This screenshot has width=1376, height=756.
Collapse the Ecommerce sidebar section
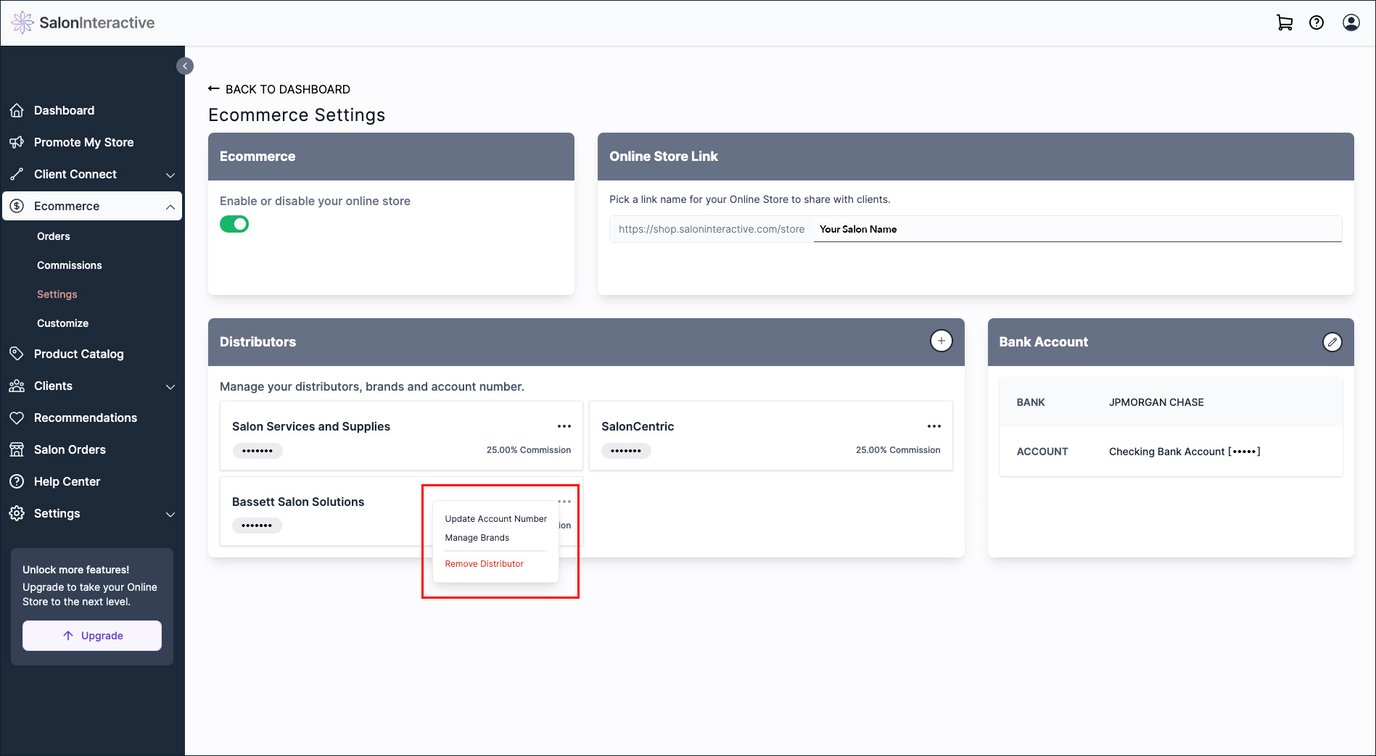click(x=170, y=207)
